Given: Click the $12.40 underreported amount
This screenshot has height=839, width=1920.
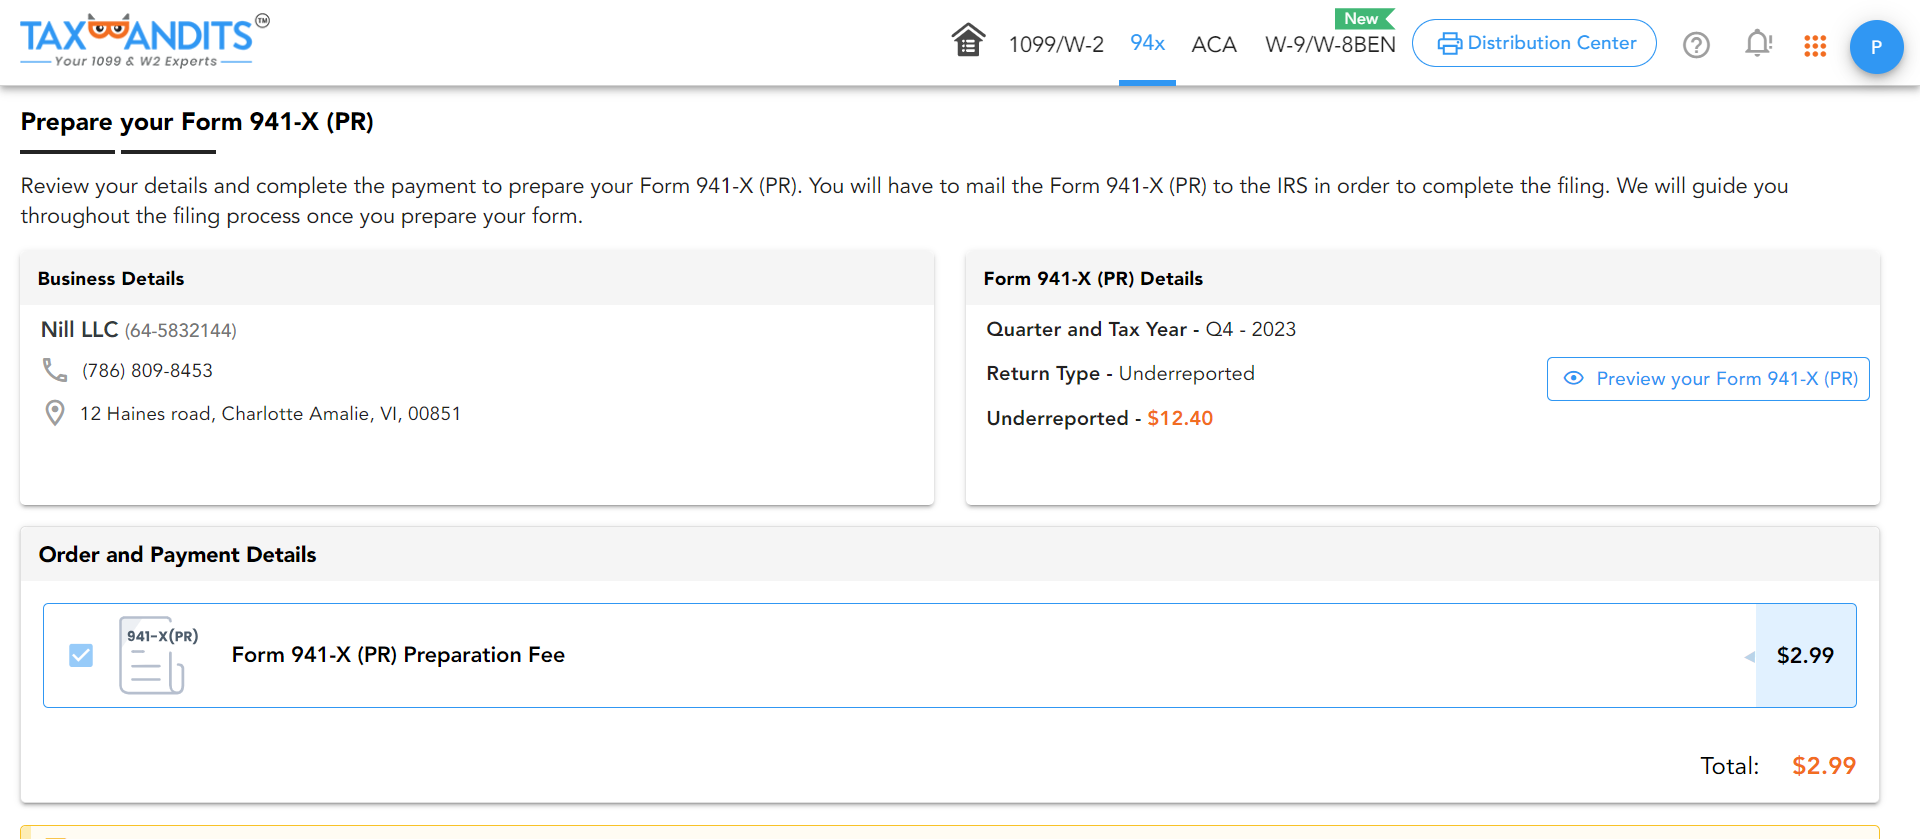Looking at the screenshot, I should 1180,418.
